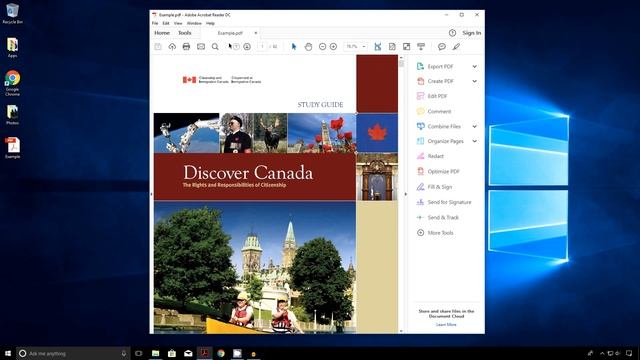640x360 pixels.
Task: Expand Organize Pages chevron
Action: click(475, 141)
